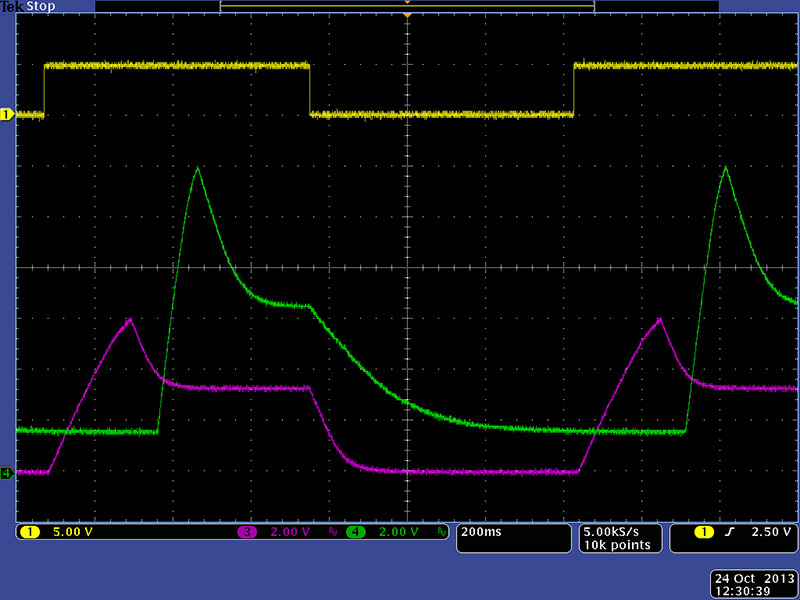This screenshot has width=800, height=600.
Task: Click the 200ms timebase readout
Action: pos(481,532)
